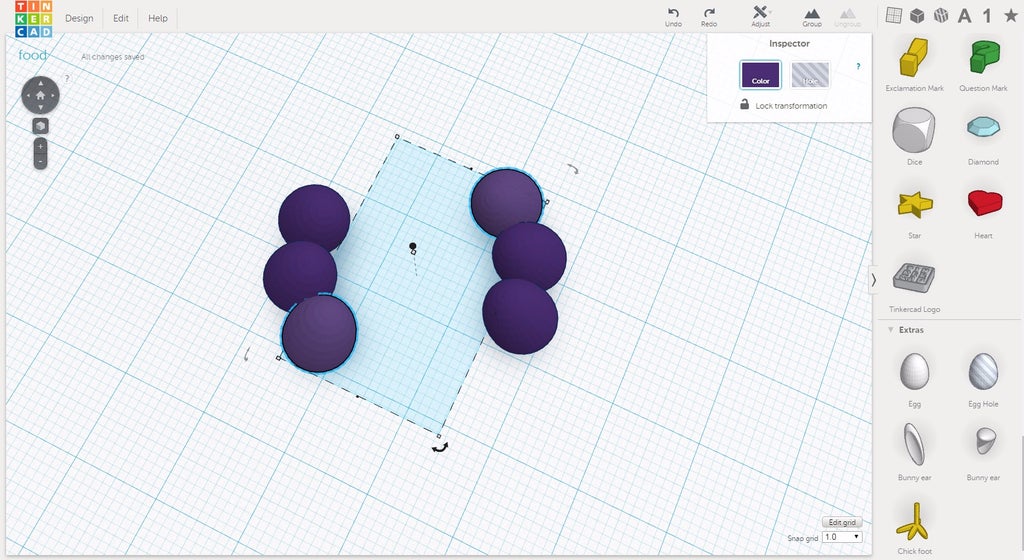Click the rotation arrow near the top-right sphere
The height and width of the screenshot is (560, 1024).
point(573,169)
